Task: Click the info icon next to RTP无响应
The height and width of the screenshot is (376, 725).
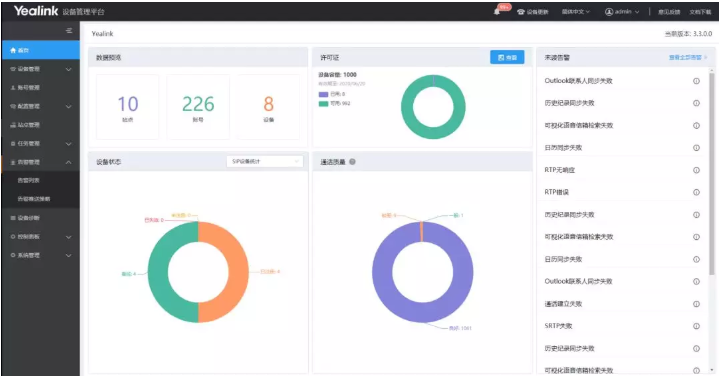Action: point(696,170)
